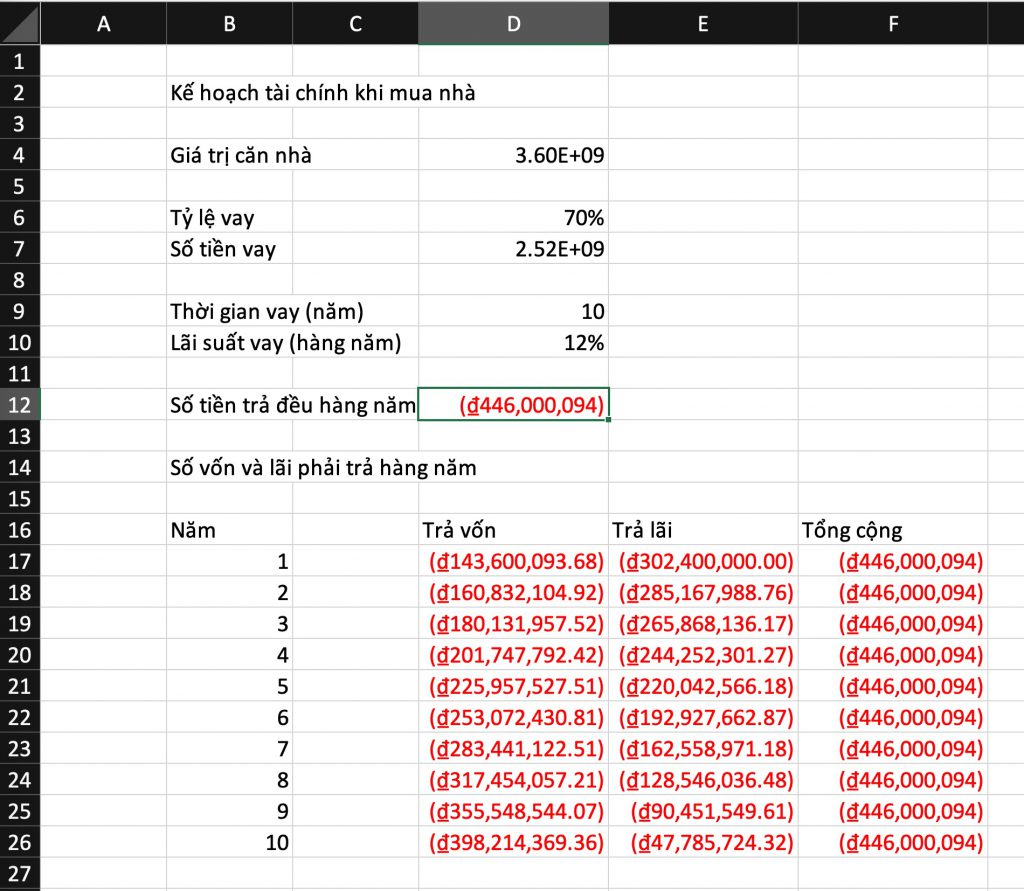
Task: Select principal cell (đ317,454,057.21)
Action: [x=513, y=779]
